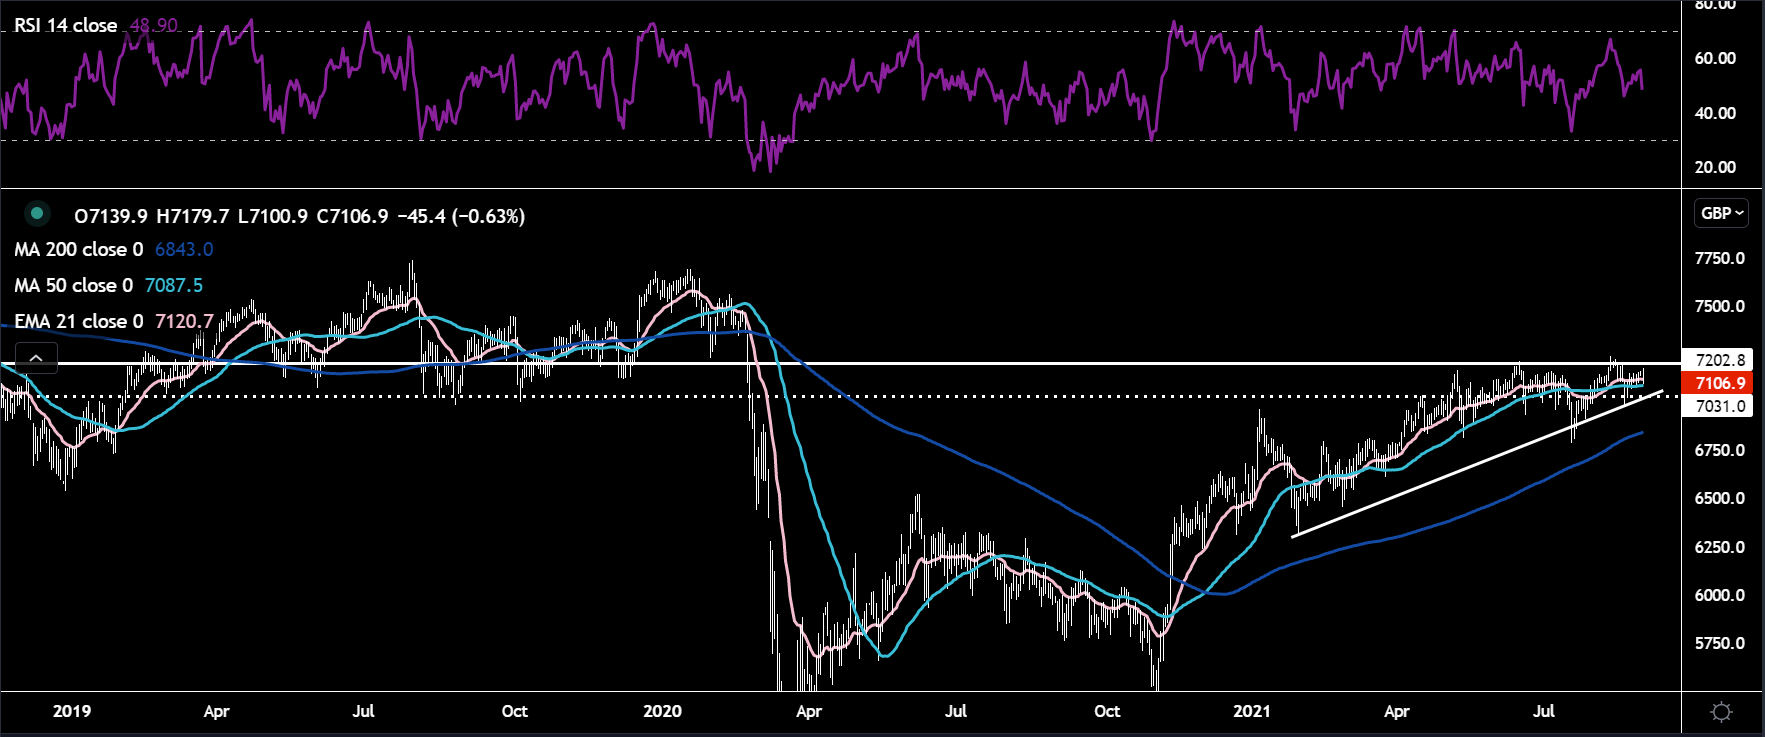Select the MA 200 close 0 indicator
Viewport: 1765px width, 737px height.
click(x=79, y=249)
